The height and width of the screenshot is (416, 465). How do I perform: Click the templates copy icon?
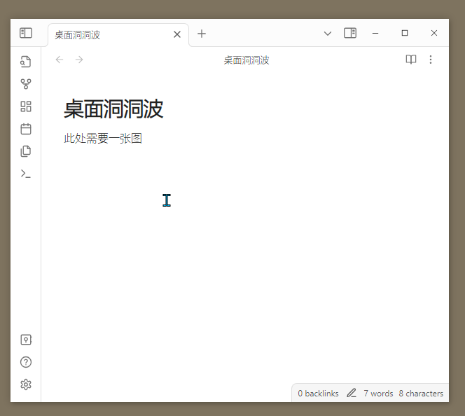point(26,151)
